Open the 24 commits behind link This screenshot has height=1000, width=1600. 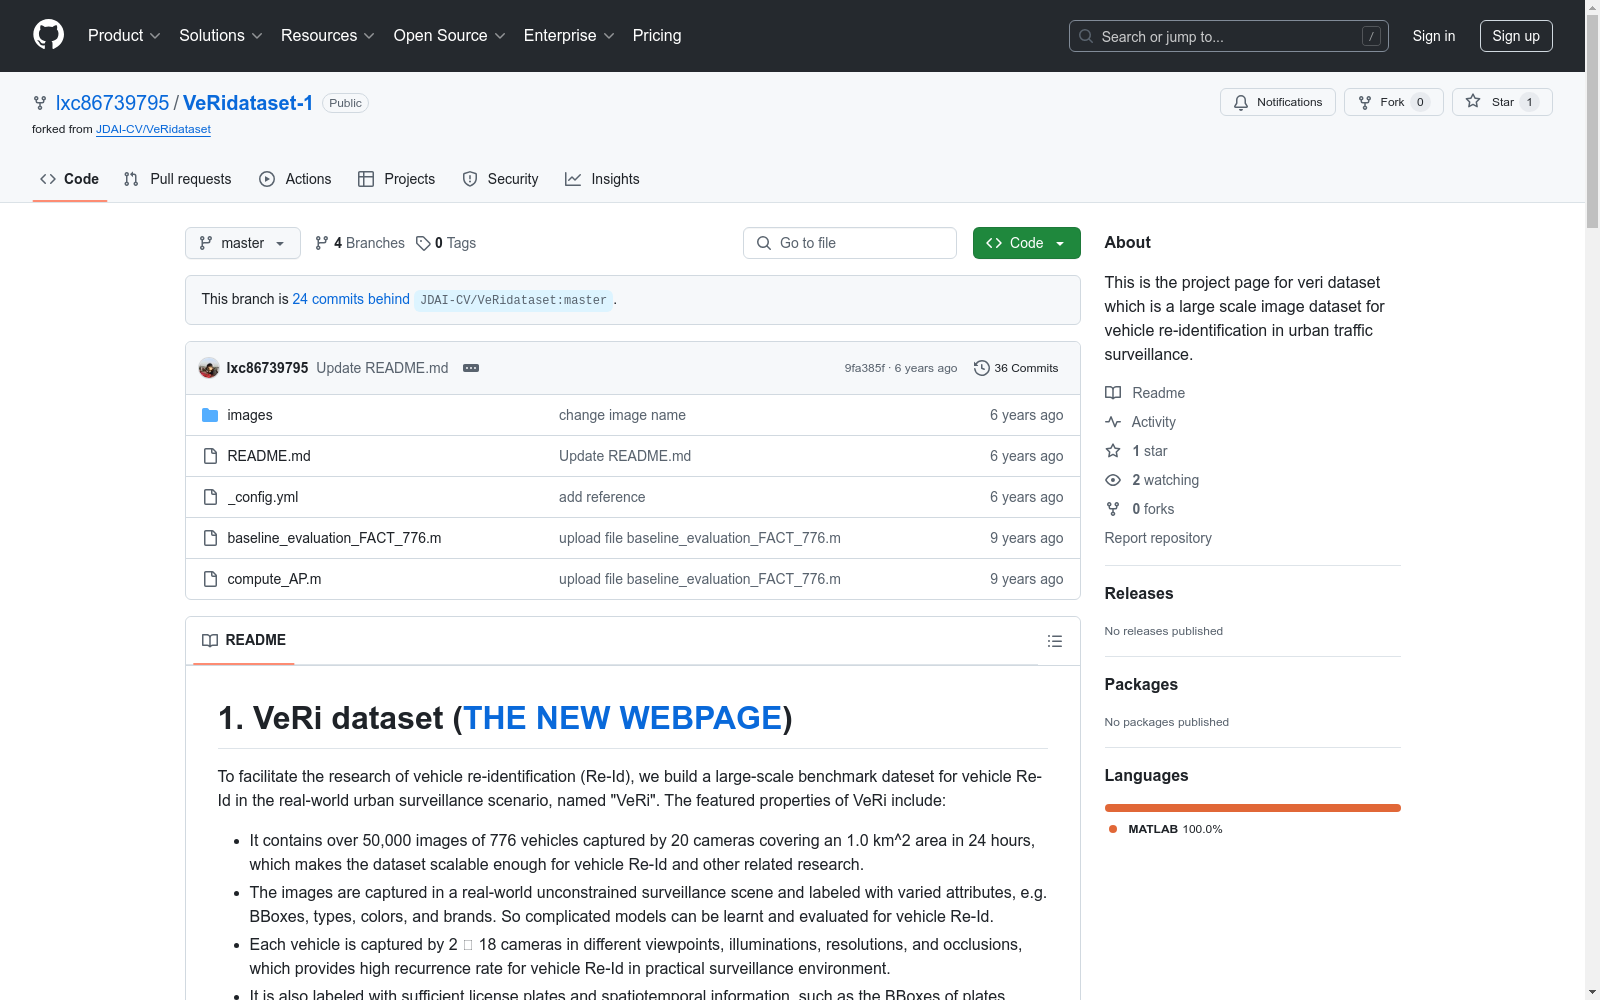pos(351,299)
